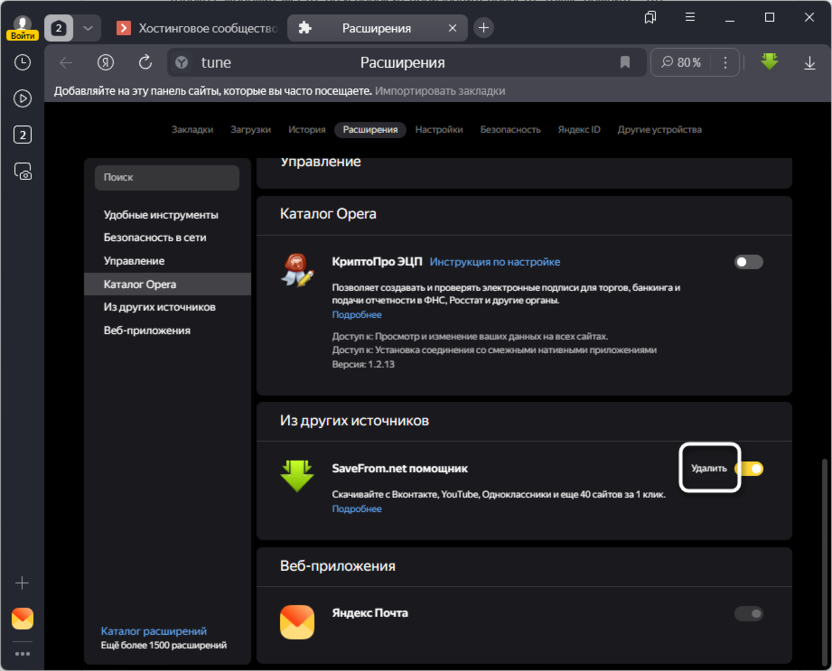Add a sidebar item with plus icon
This screenshot has height=671, width=832.
pyautogui.click(x=22, y=583)
